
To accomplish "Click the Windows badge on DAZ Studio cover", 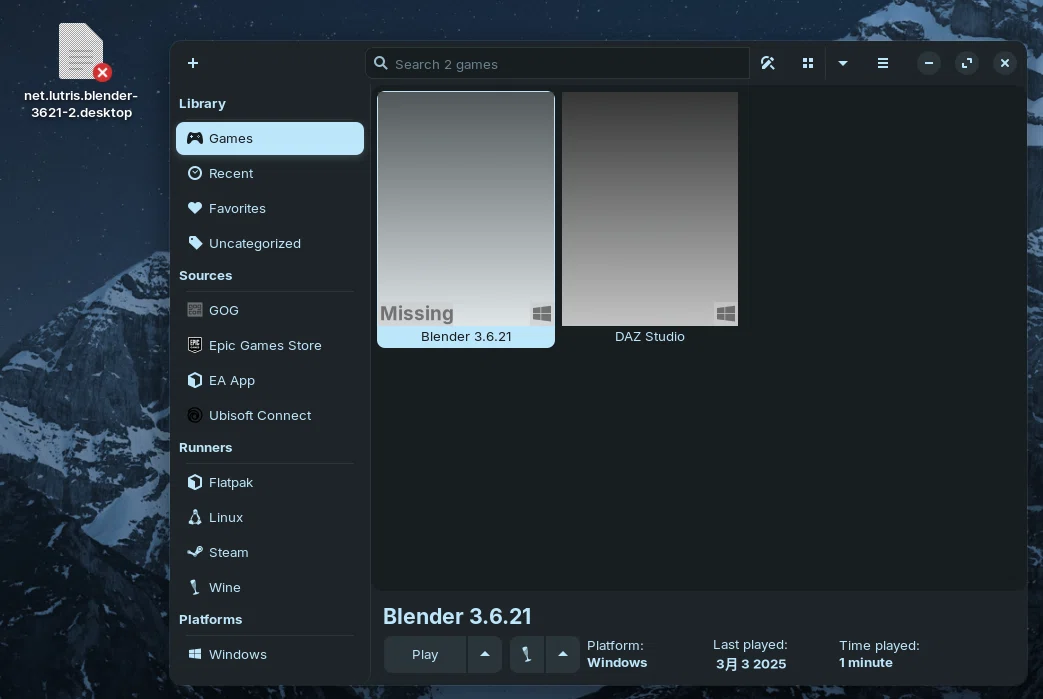I will (725, 313).
